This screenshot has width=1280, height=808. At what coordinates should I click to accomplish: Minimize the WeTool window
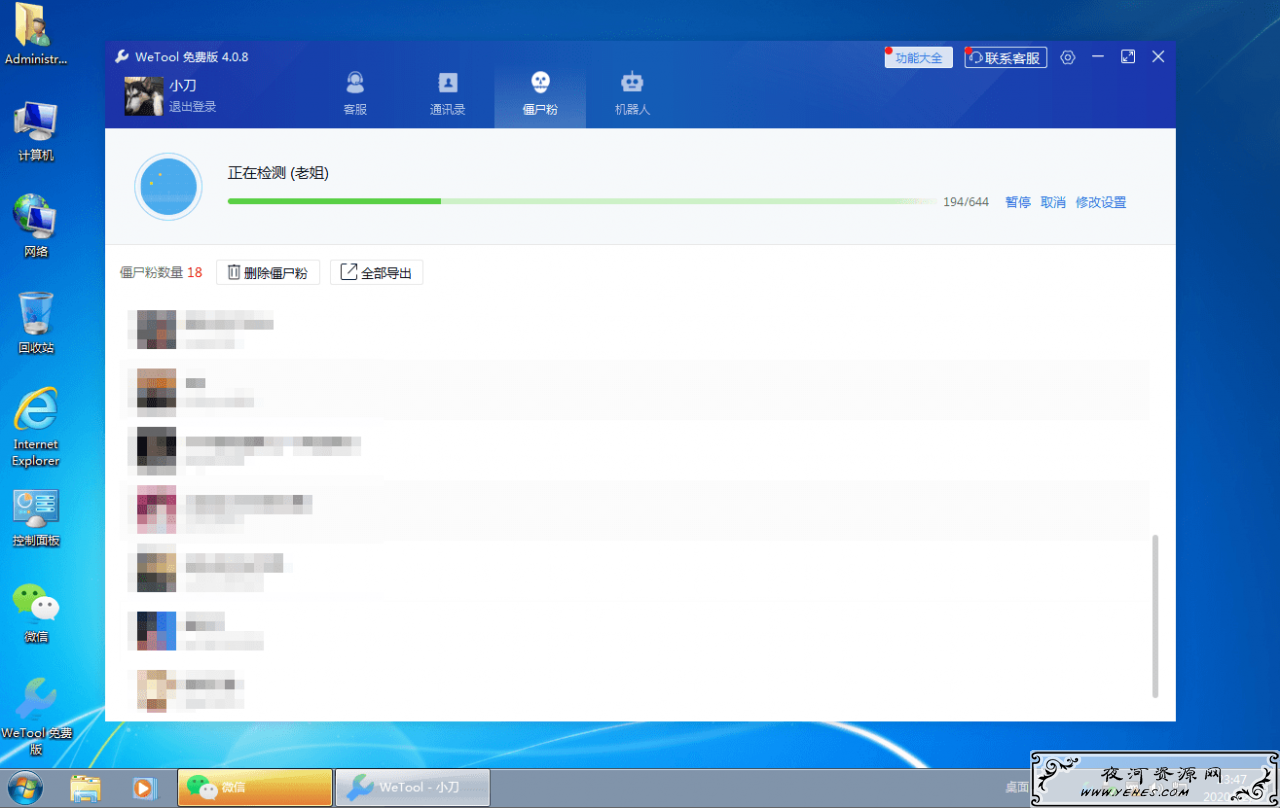[1098, 57]
